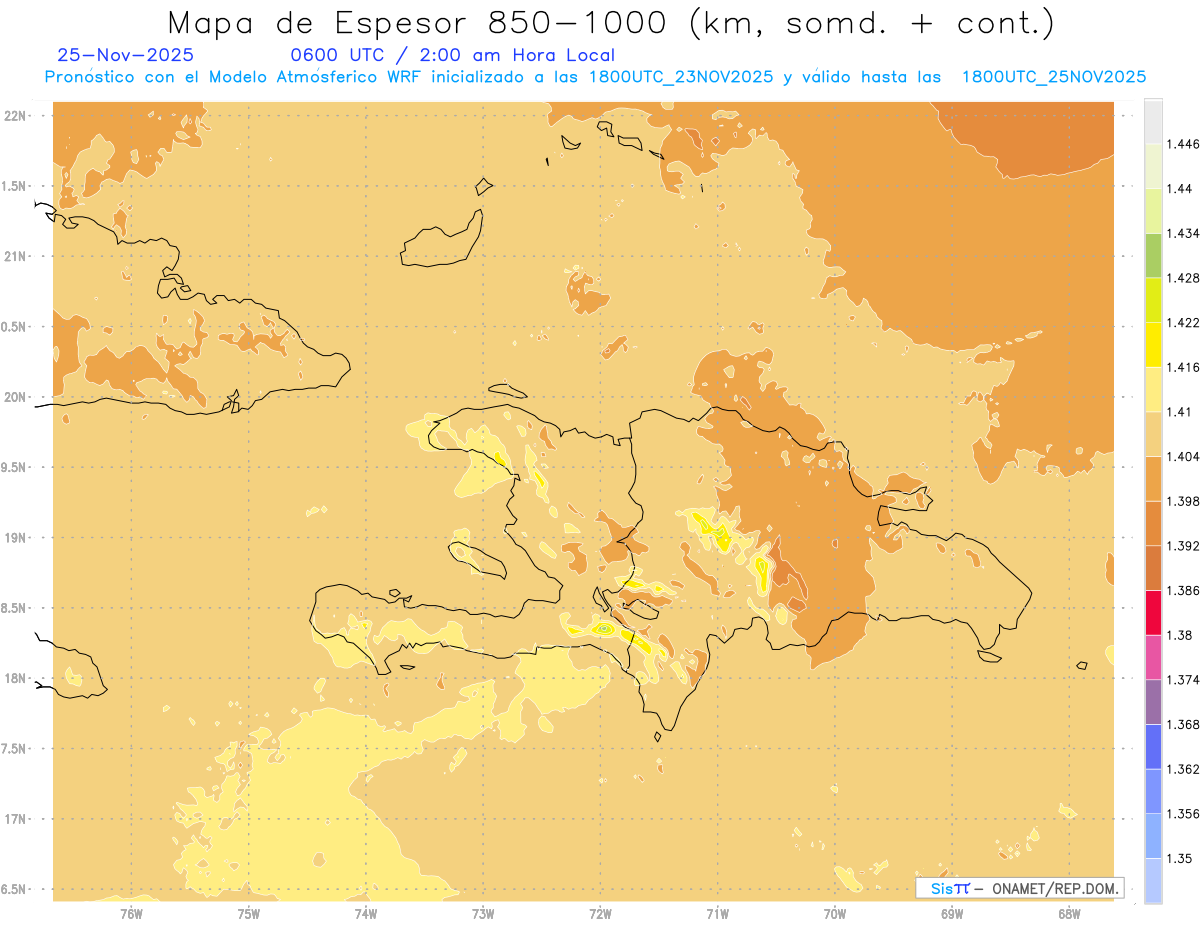Click the legend value 1.35
Viewport: 1200px width, 927px height.
pos(1180,858)
